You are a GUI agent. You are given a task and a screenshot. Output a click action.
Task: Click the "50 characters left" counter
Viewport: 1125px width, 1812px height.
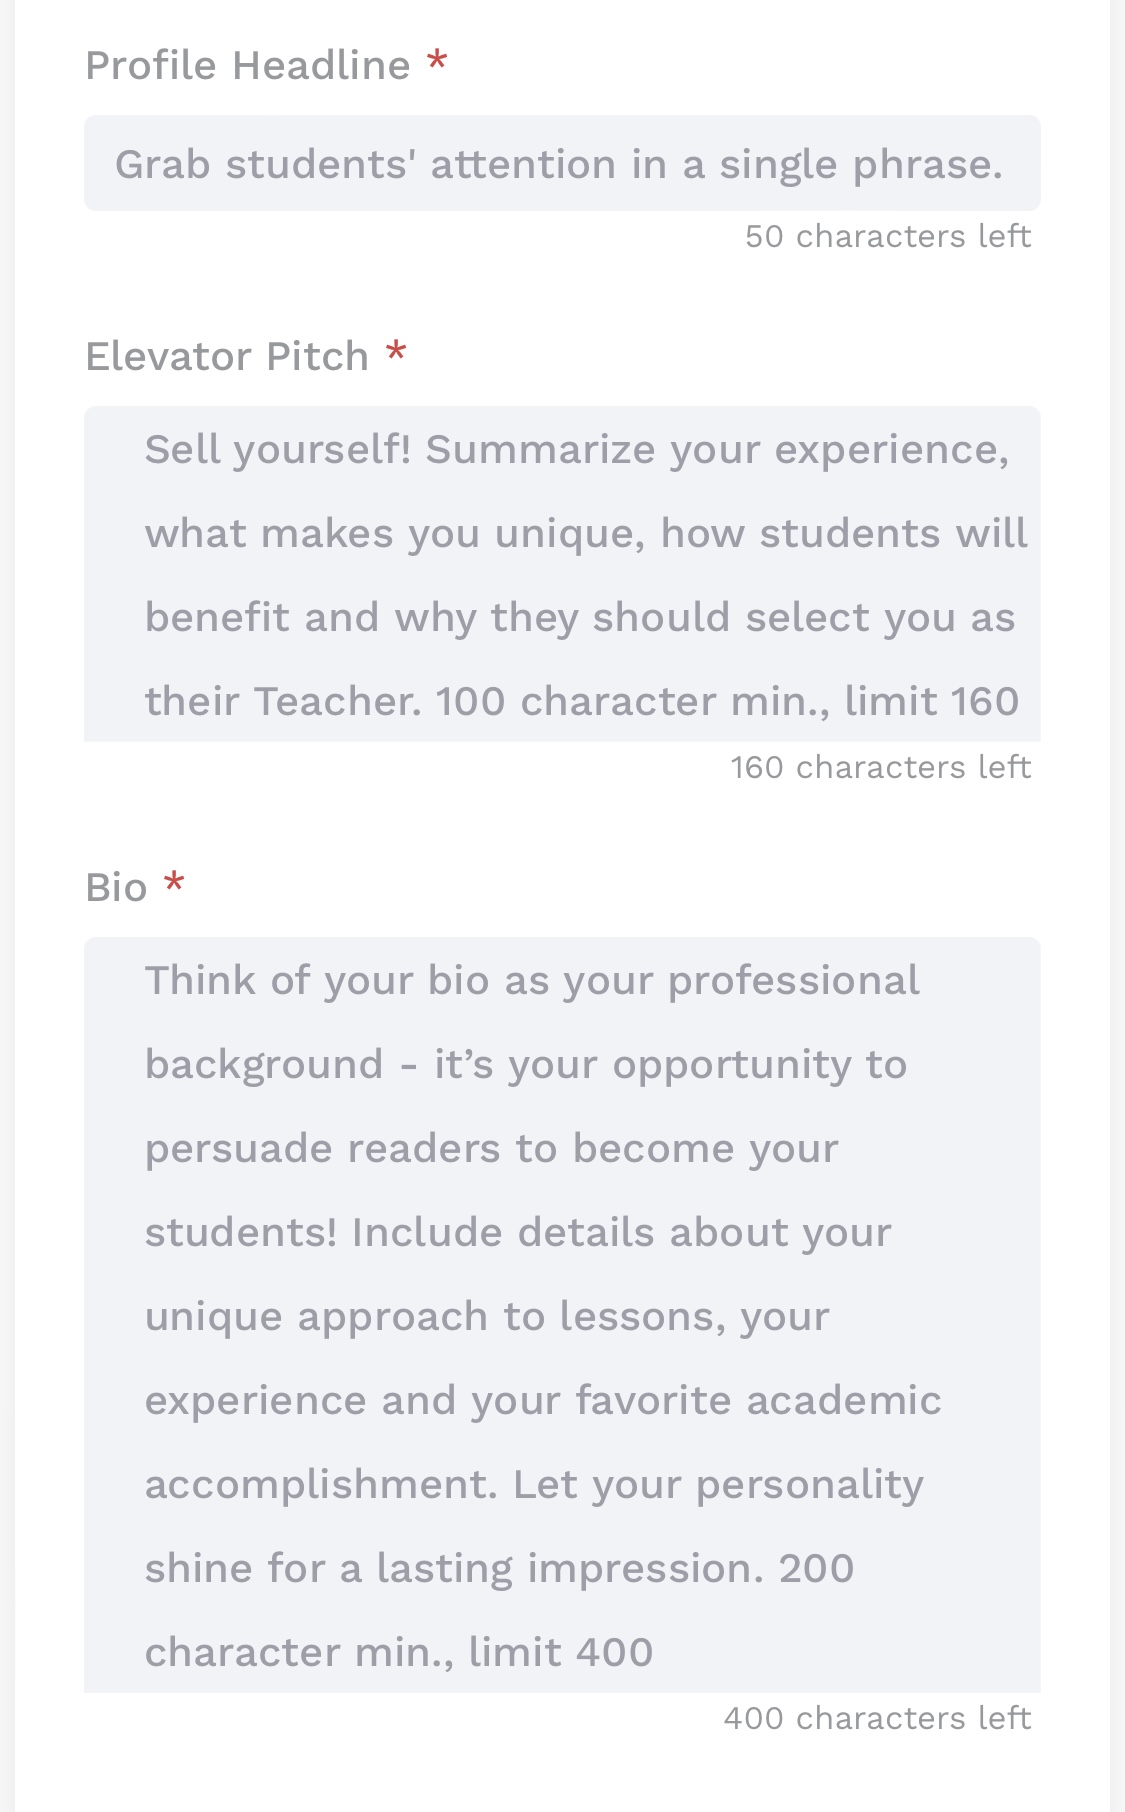point(887,237)
